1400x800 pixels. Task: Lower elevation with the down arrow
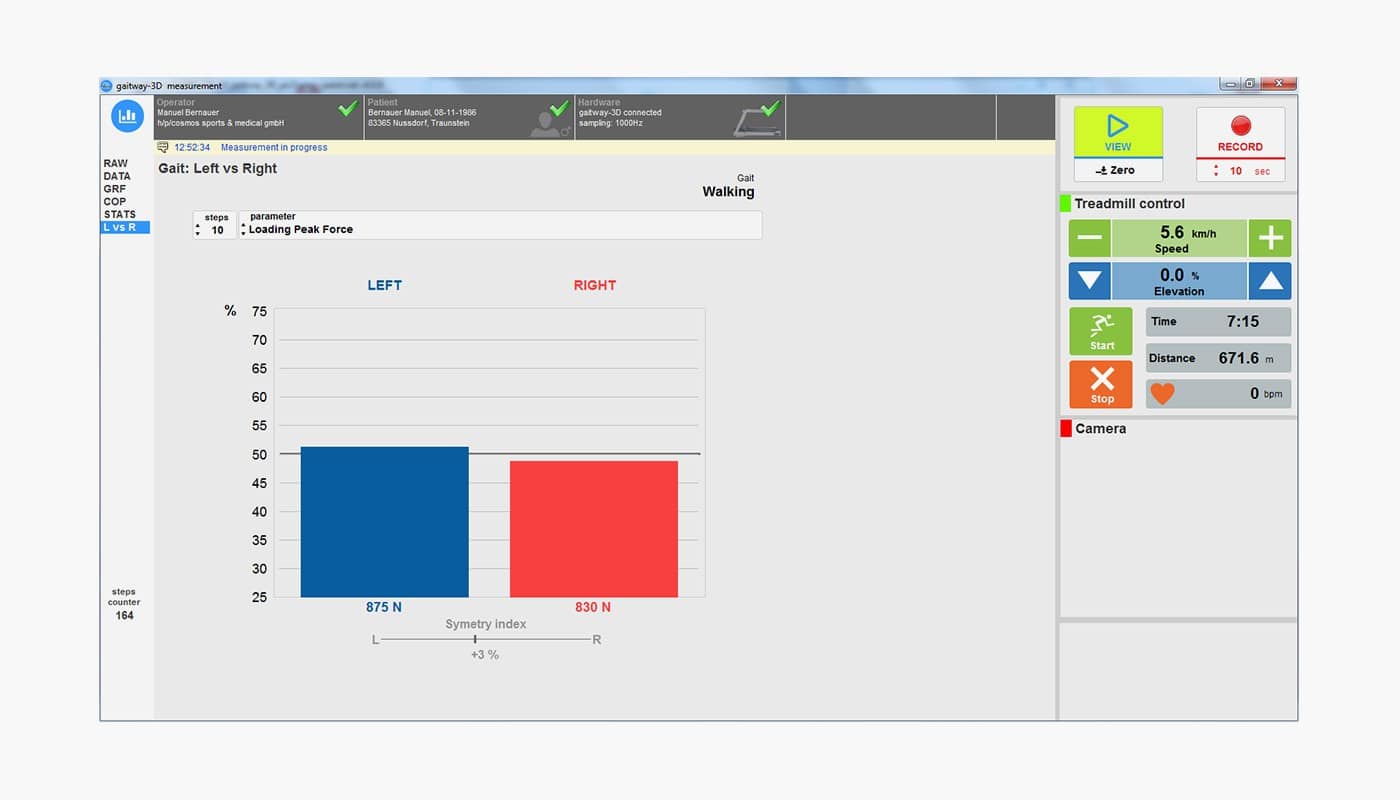(x=1089, y=281)
